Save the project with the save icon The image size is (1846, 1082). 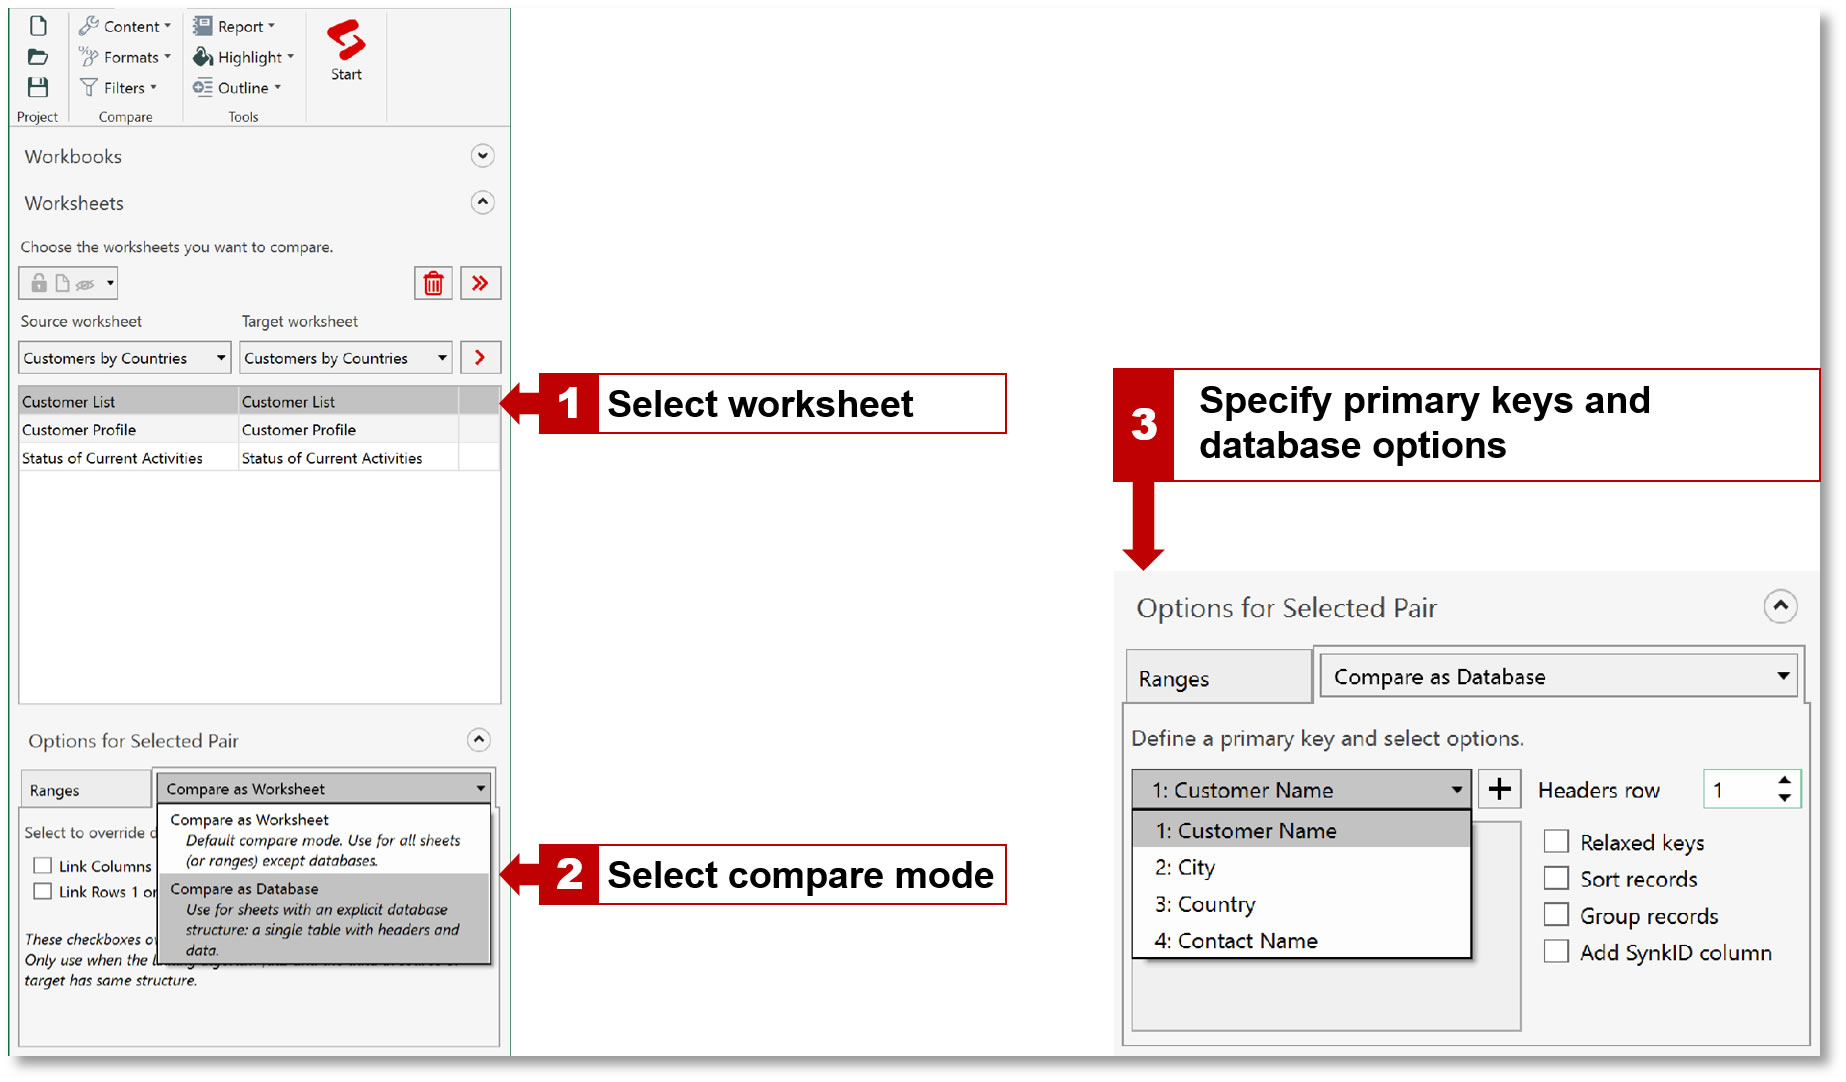pyautogui.click(x=37, y=87)
